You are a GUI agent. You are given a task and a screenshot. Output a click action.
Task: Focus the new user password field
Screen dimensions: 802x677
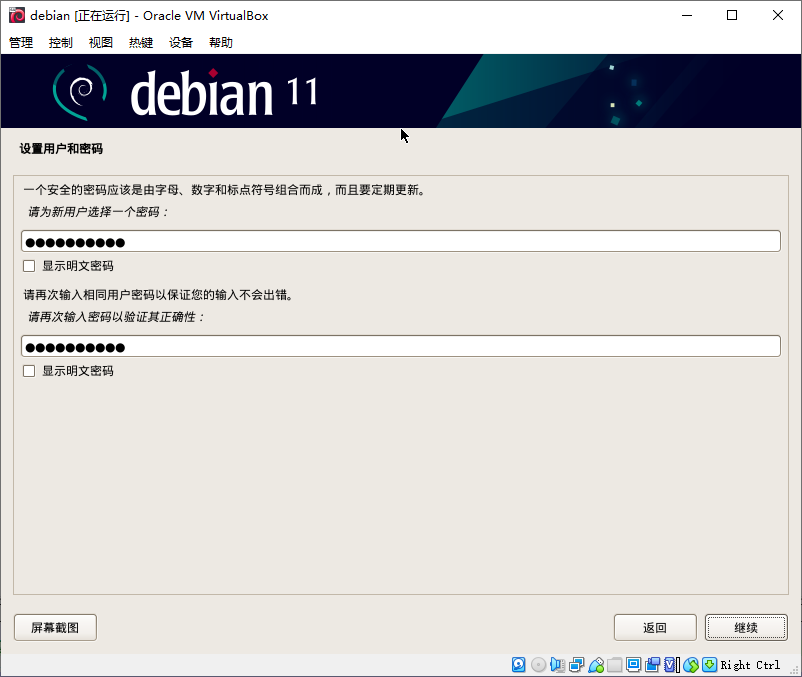[401, 241]
